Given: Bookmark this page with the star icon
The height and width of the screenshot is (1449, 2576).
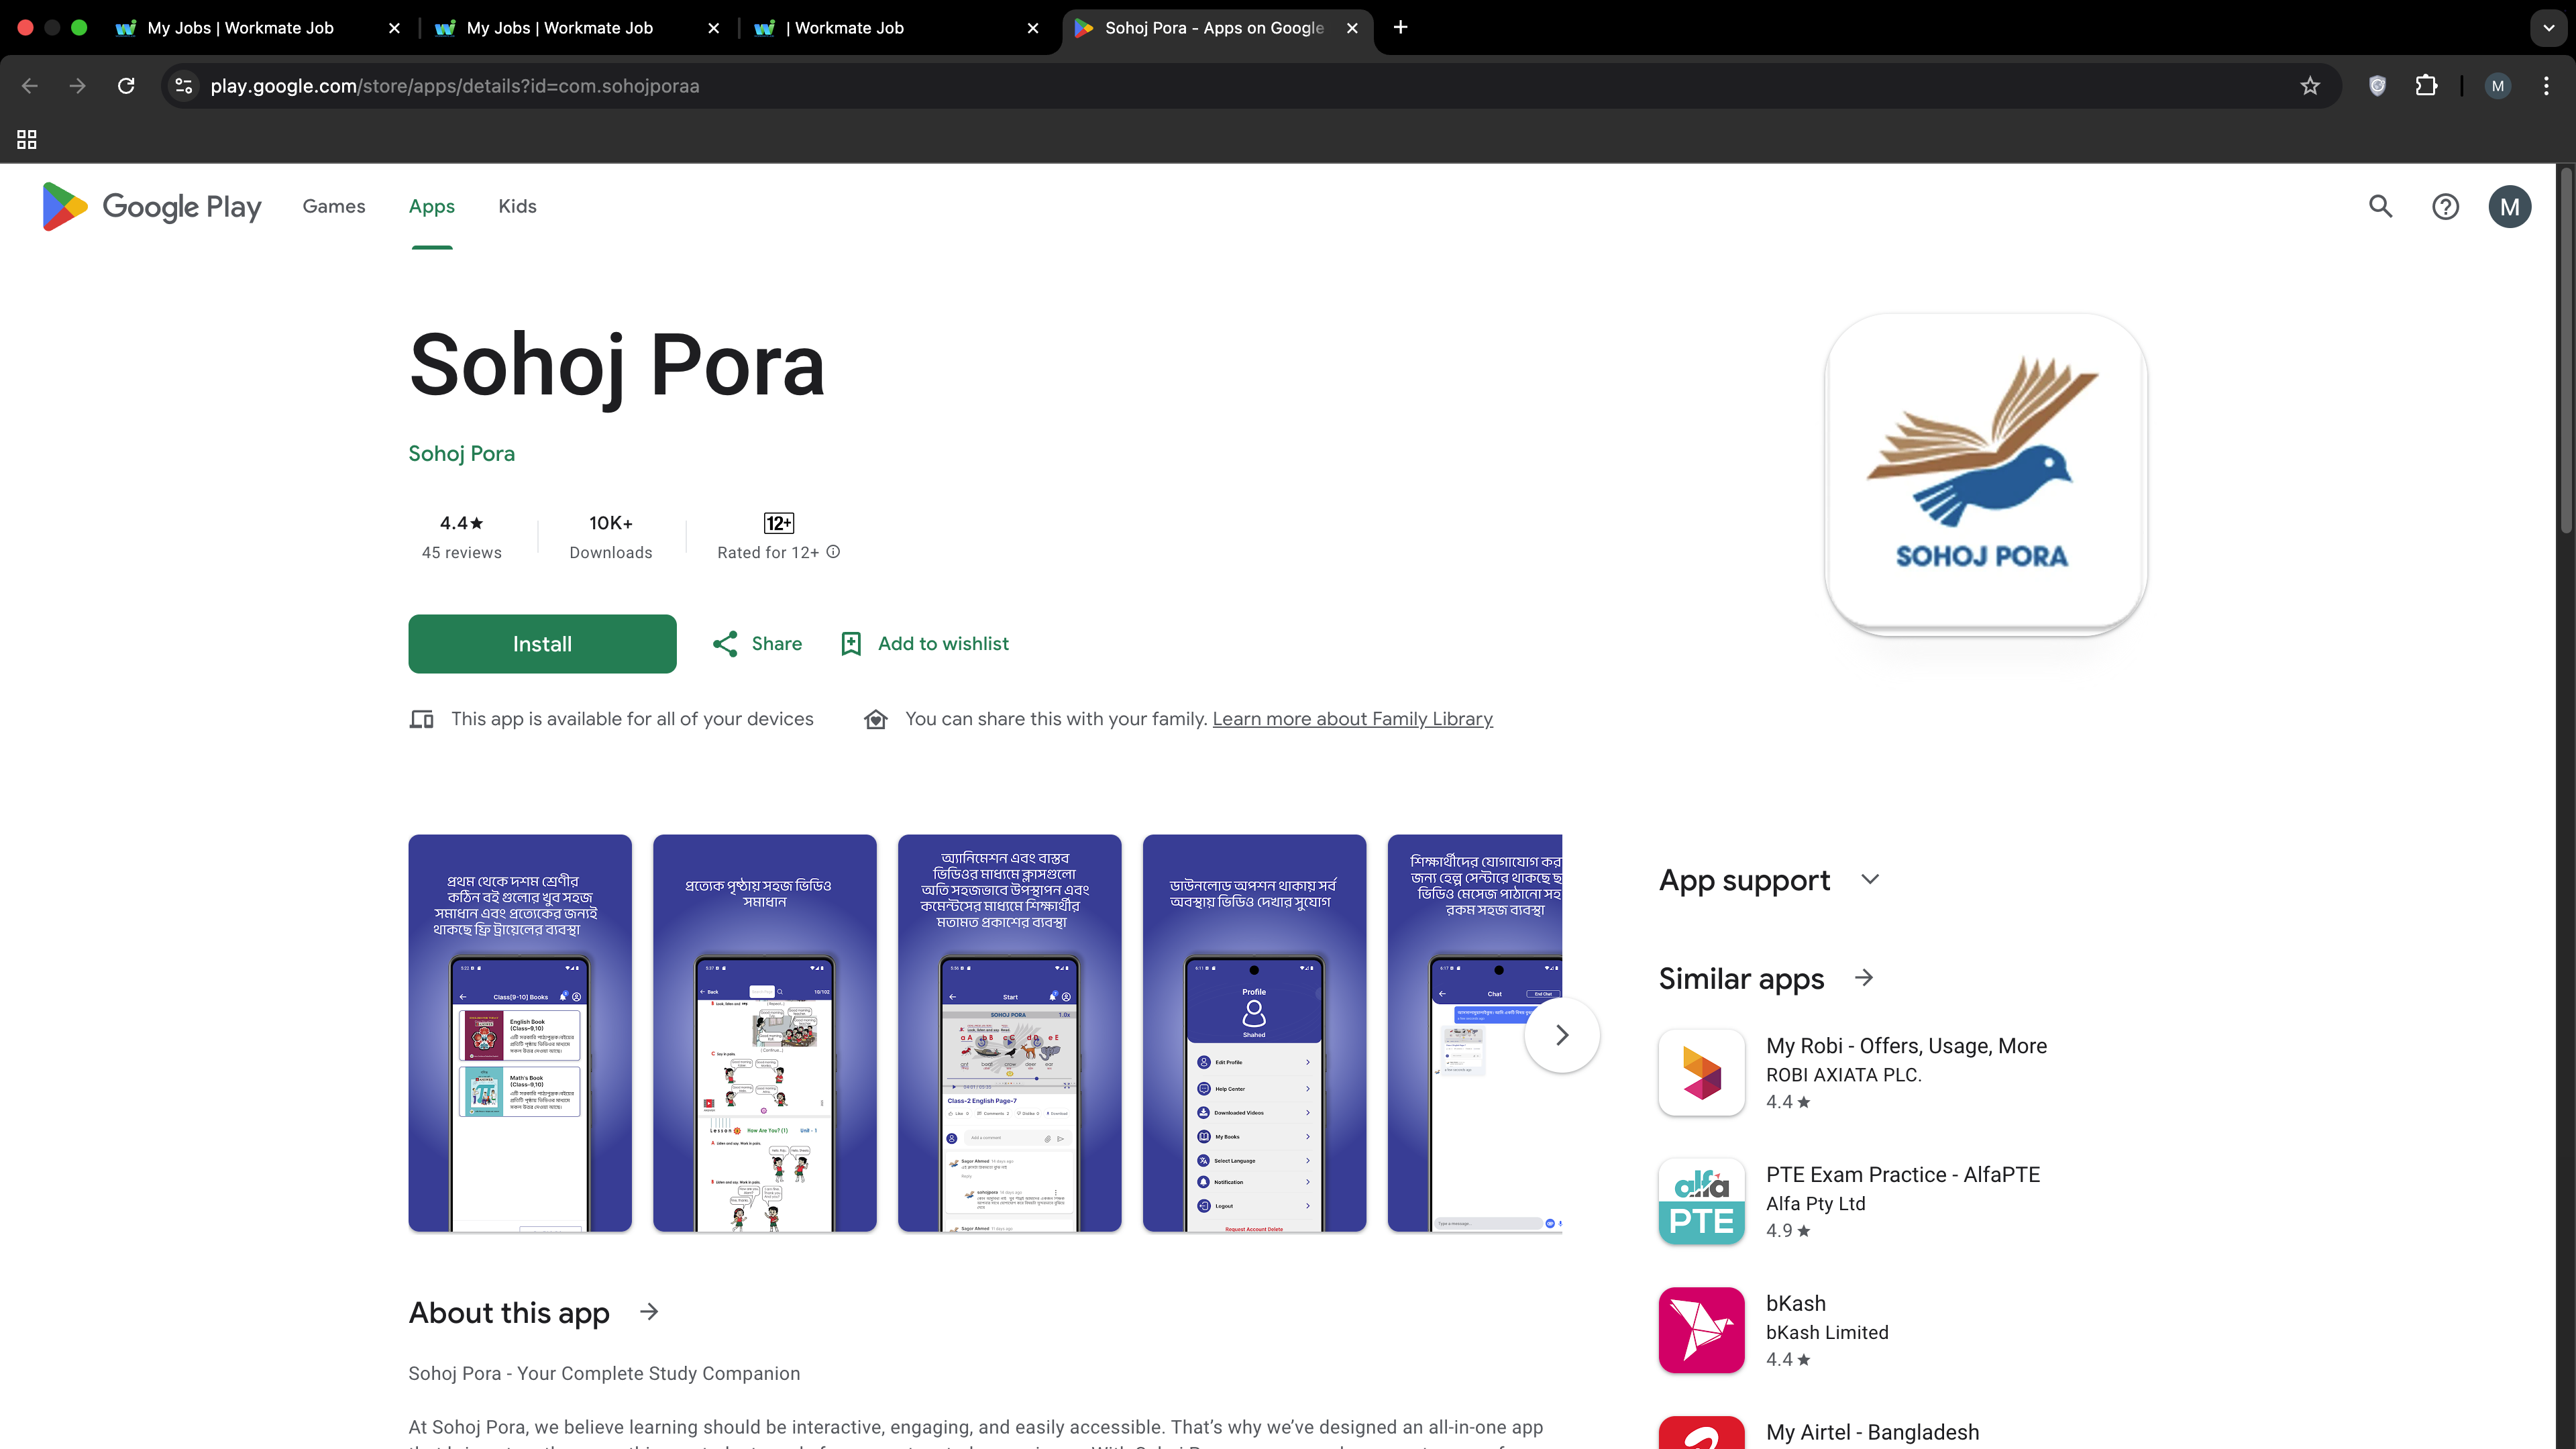Looking at the screenshot, I should point(2309,86).
